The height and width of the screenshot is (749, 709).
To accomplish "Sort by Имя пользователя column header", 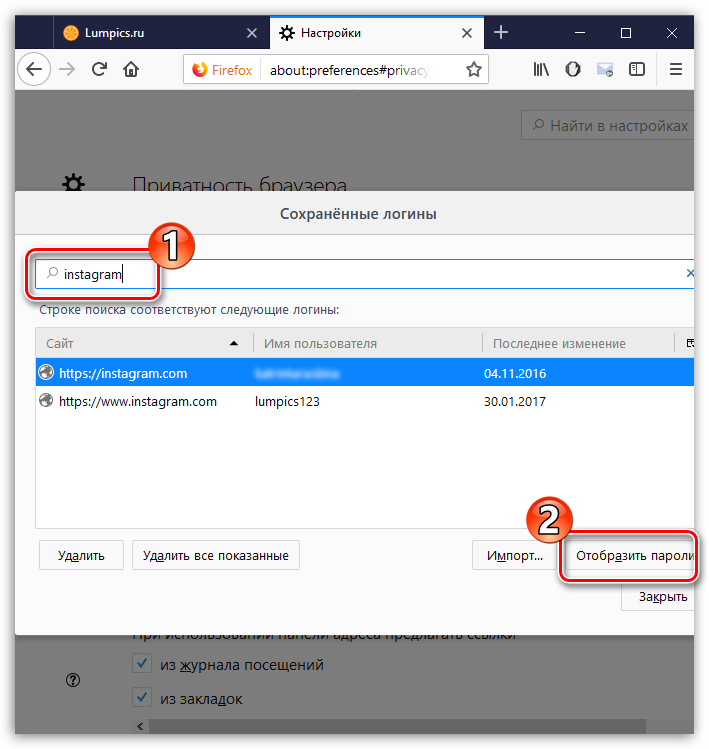I will pos(367,343).
